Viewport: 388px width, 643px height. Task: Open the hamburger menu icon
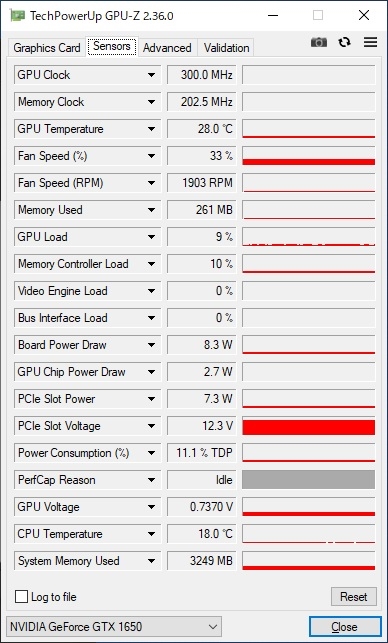click(x=370, y=42)
